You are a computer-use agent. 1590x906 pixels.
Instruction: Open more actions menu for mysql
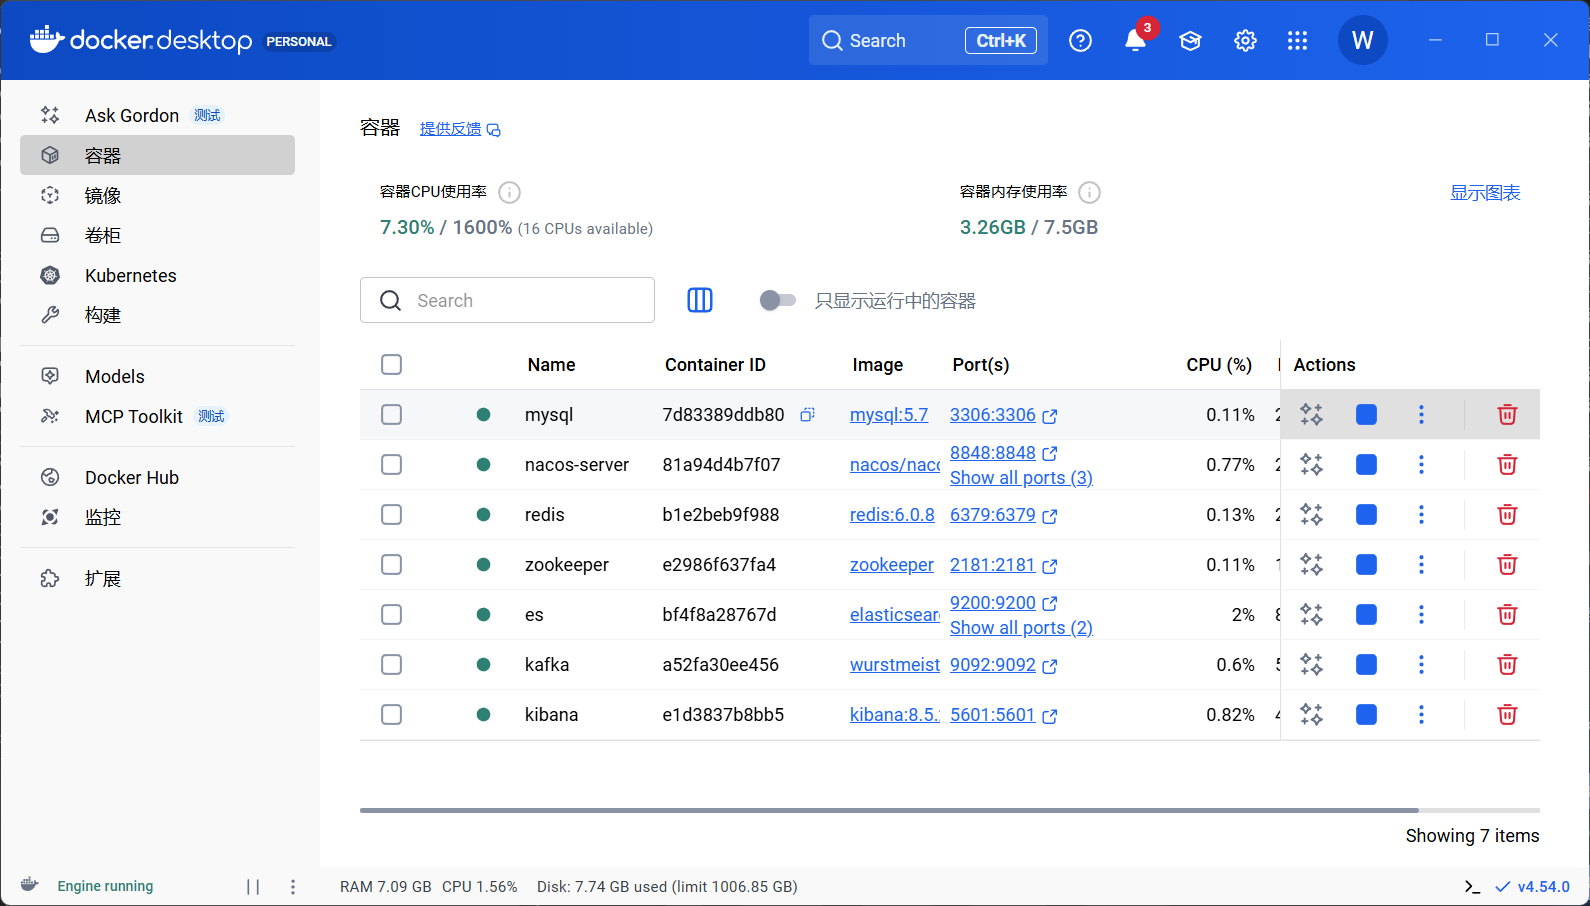click(1421, 415)
